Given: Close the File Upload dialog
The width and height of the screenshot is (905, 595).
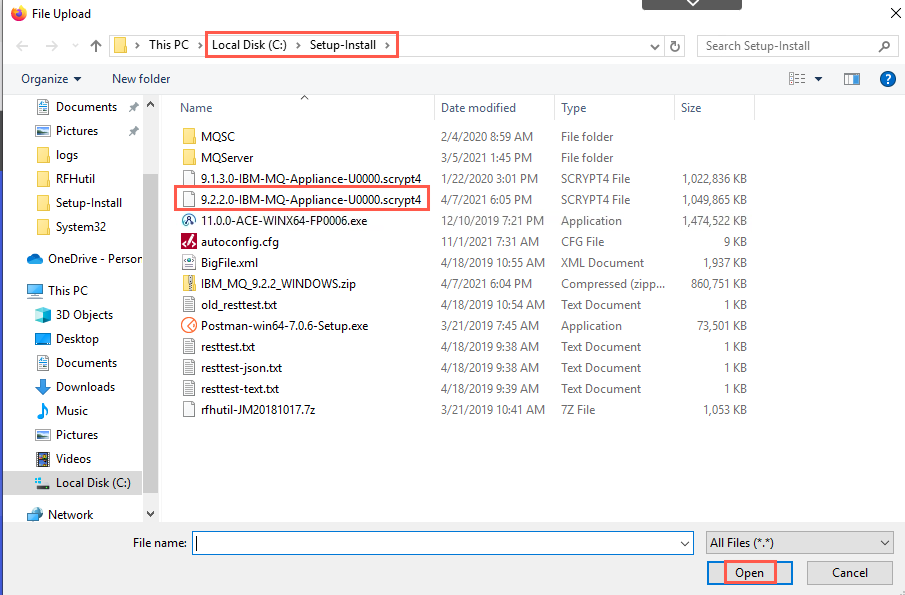Looking at the screenshot, I should (x=895, y=13).
